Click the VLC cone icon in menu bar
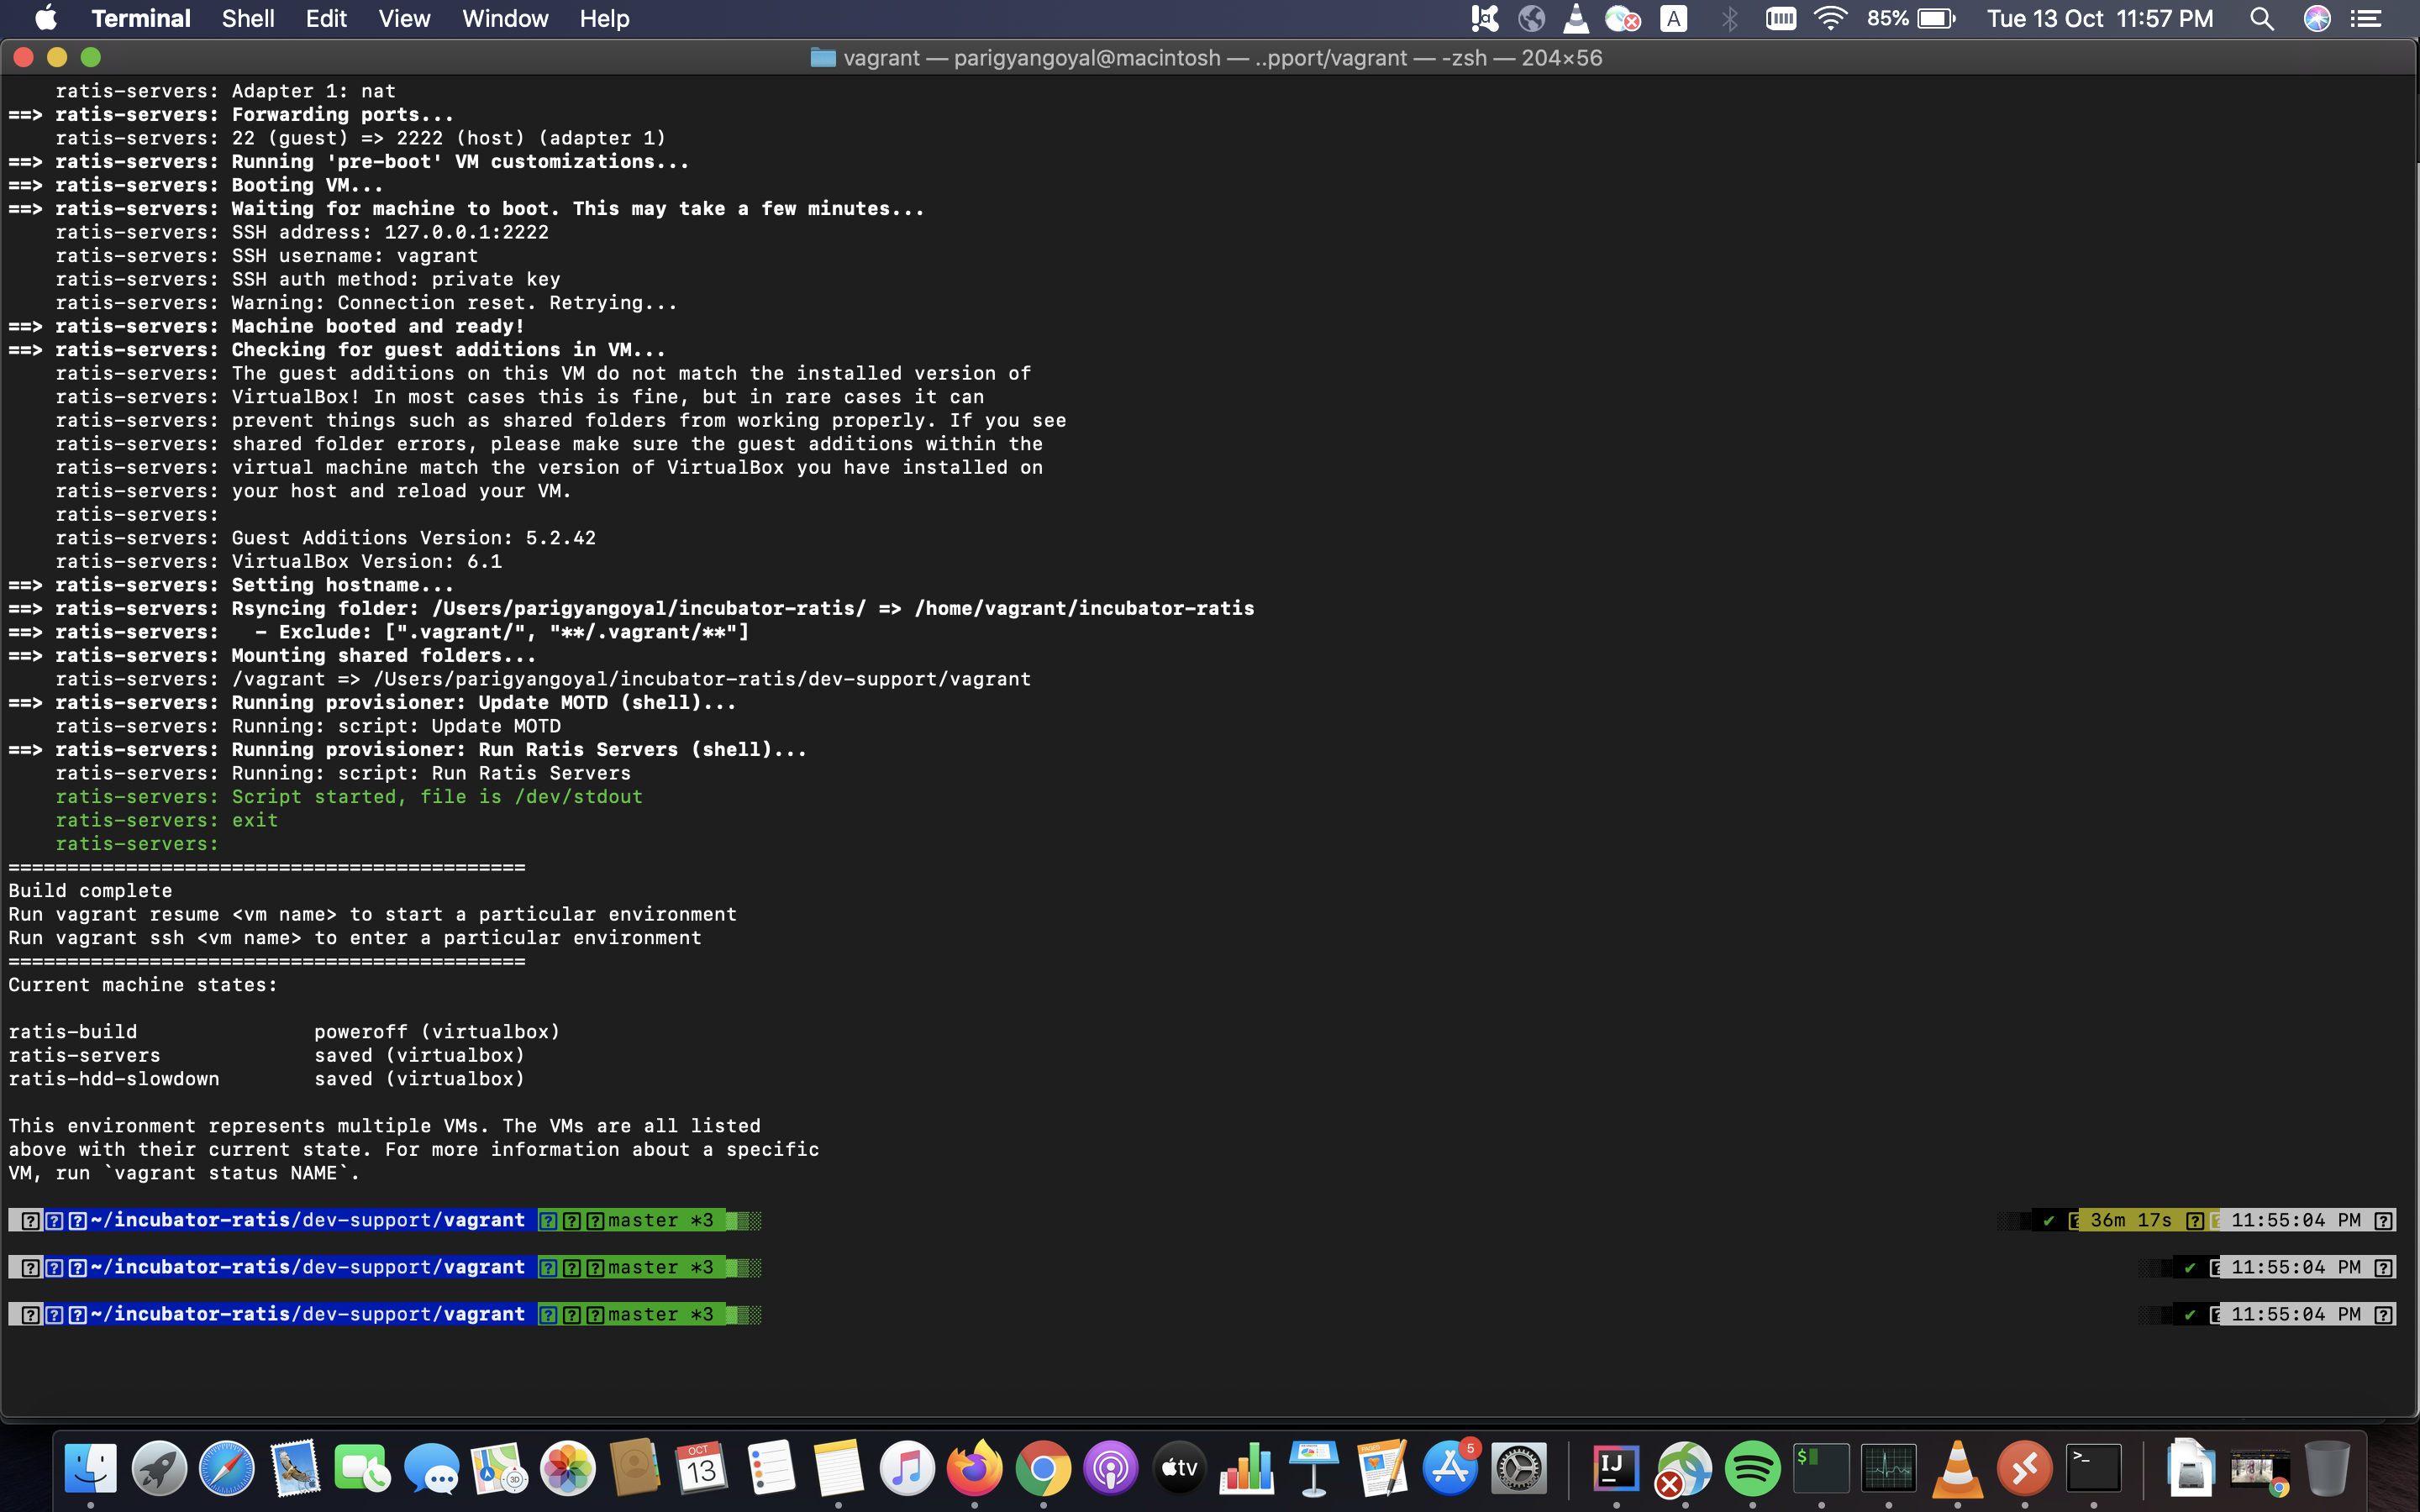Image resolution: width=2420 pixels, height=1512 pixels. 1578,18
